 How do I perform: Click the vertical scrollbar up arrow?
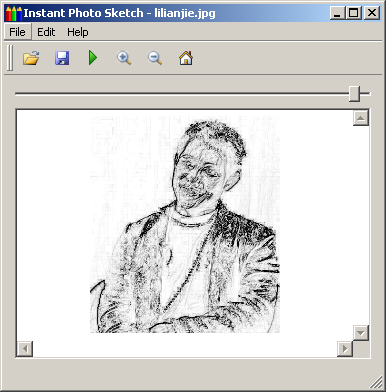361,118
